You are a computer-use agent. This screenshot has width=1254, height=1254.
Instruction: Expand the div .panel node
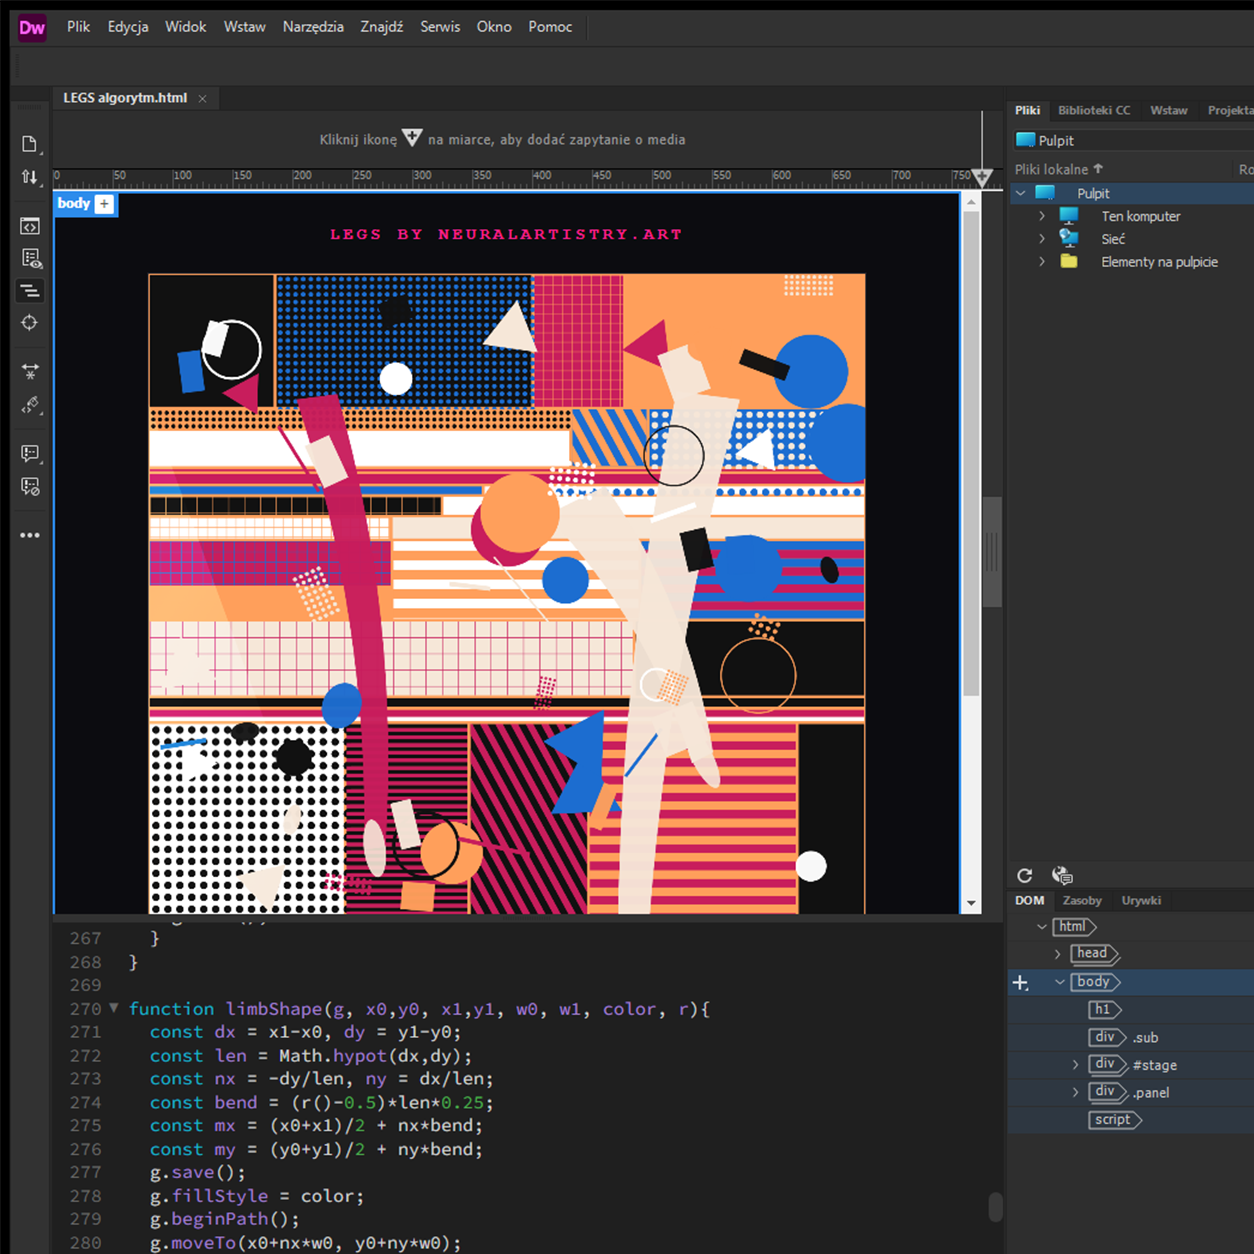click(x=1075, y=1092)
